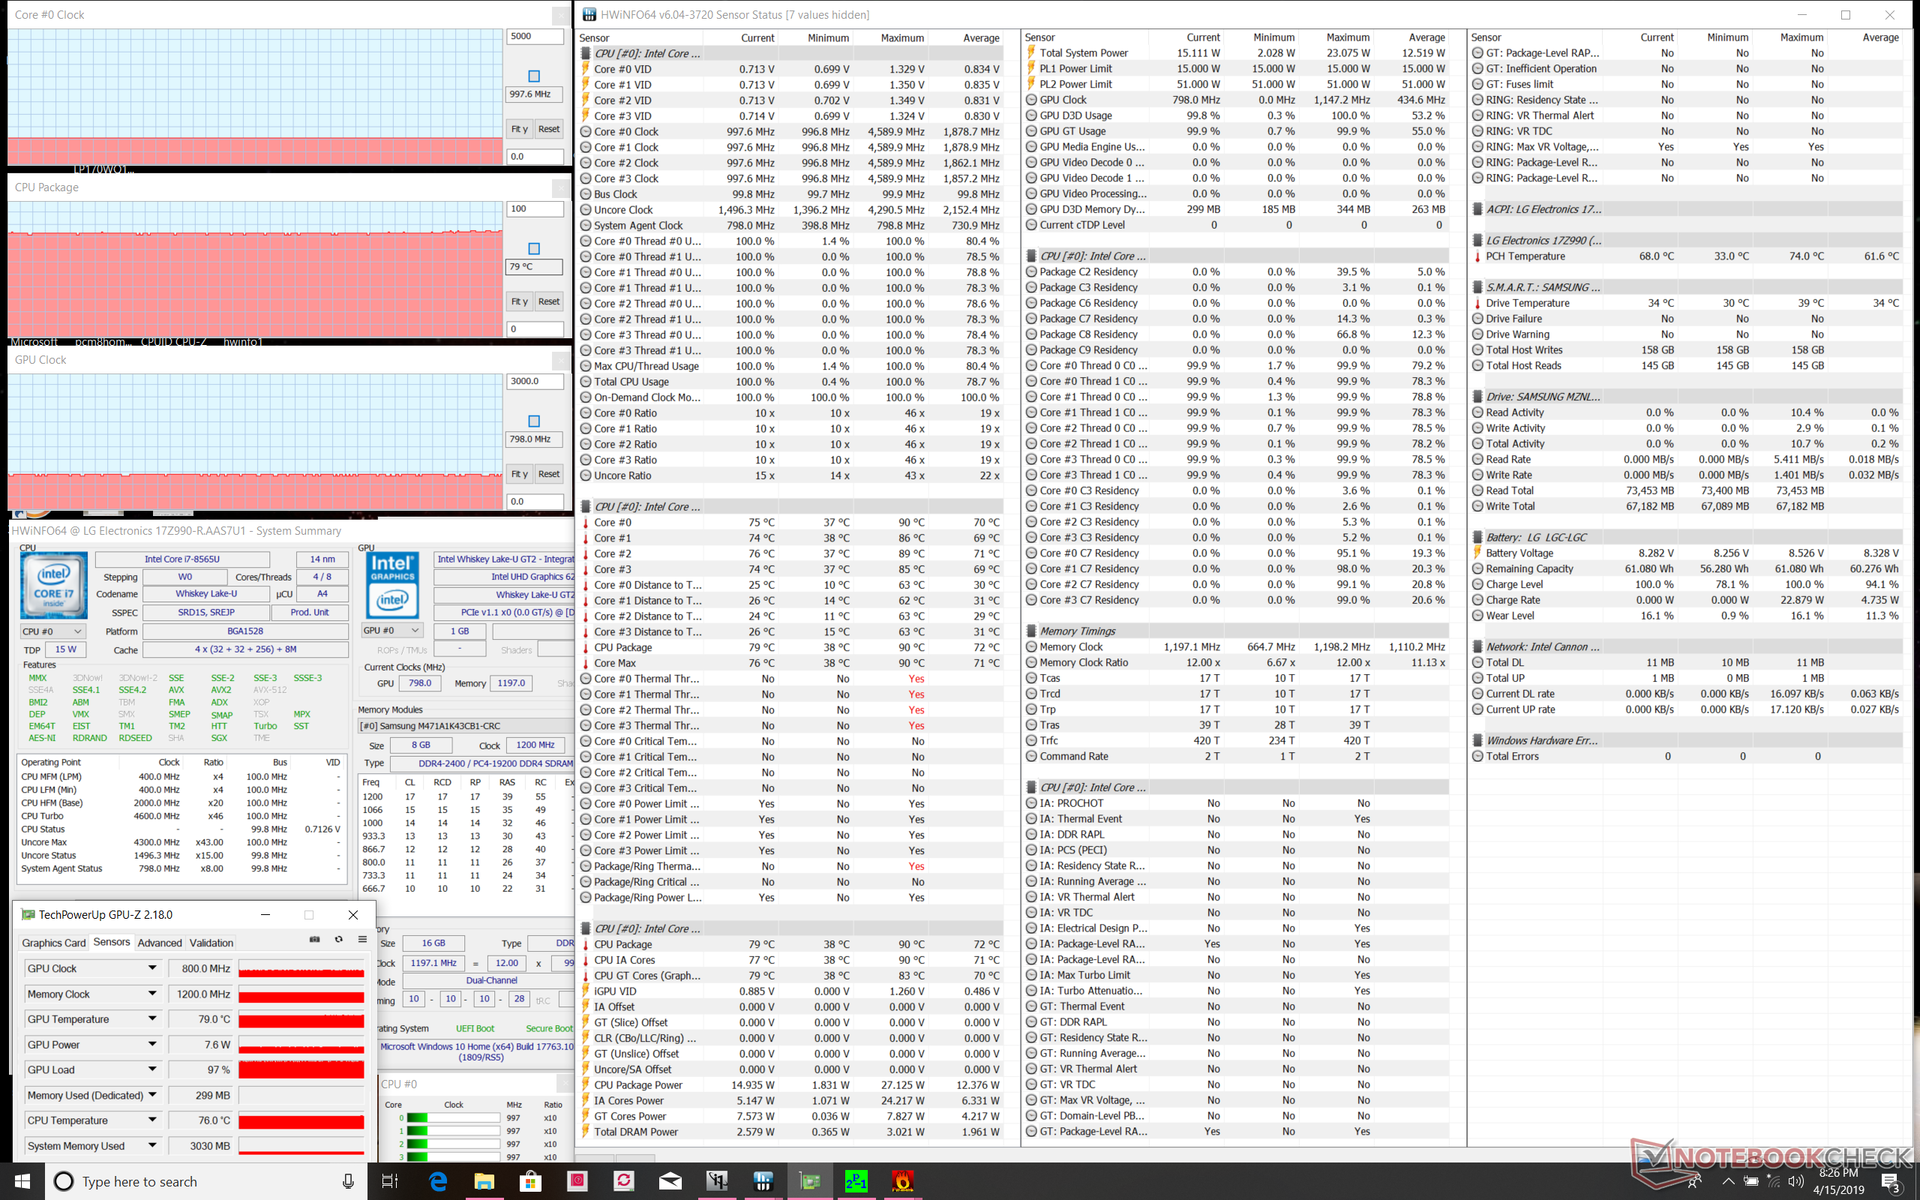Open the GPU #0 selector dropdown

click(x=392, y=631)
